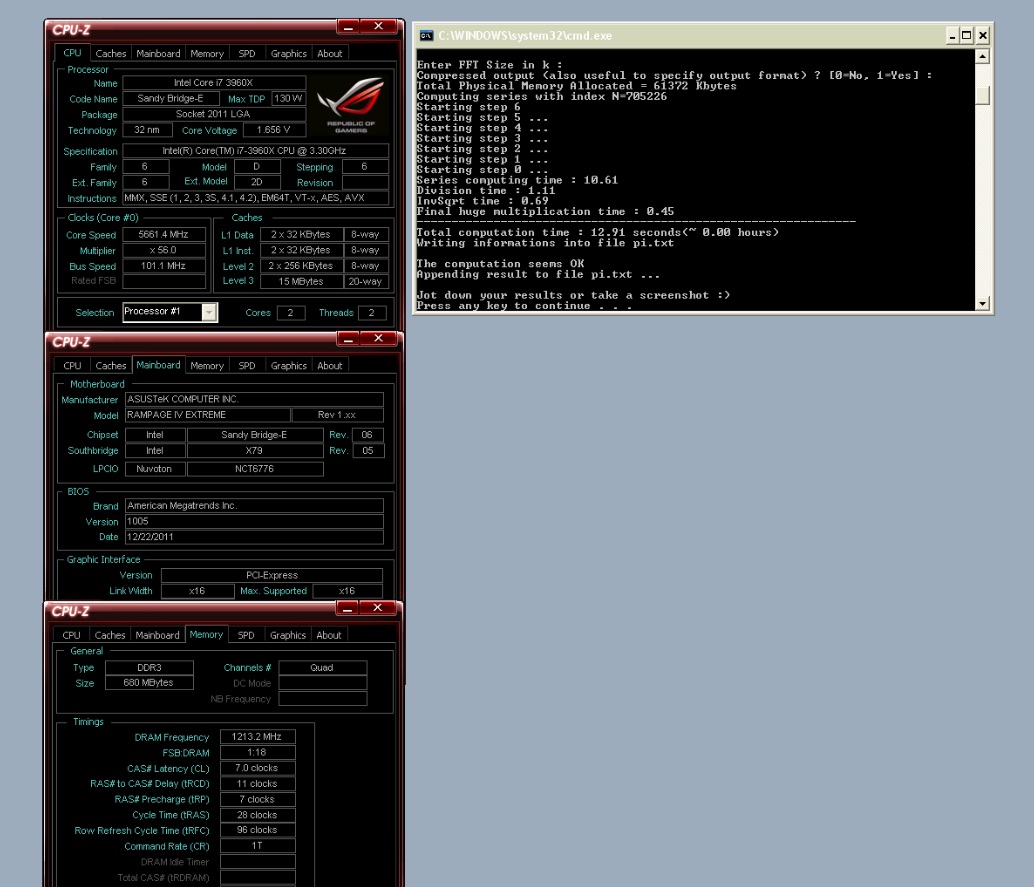Click the command rate value "1T"
This screenshot has height=887, width=1034.
point(257,846)
